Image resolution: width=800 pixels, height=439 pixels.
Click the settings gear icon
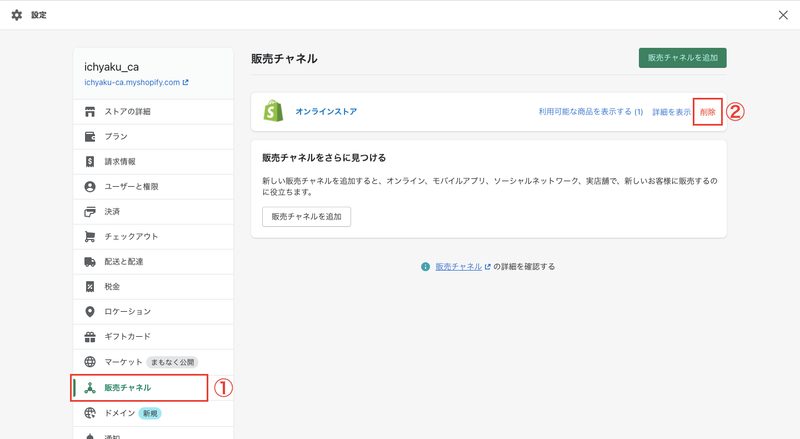[17, 15]
